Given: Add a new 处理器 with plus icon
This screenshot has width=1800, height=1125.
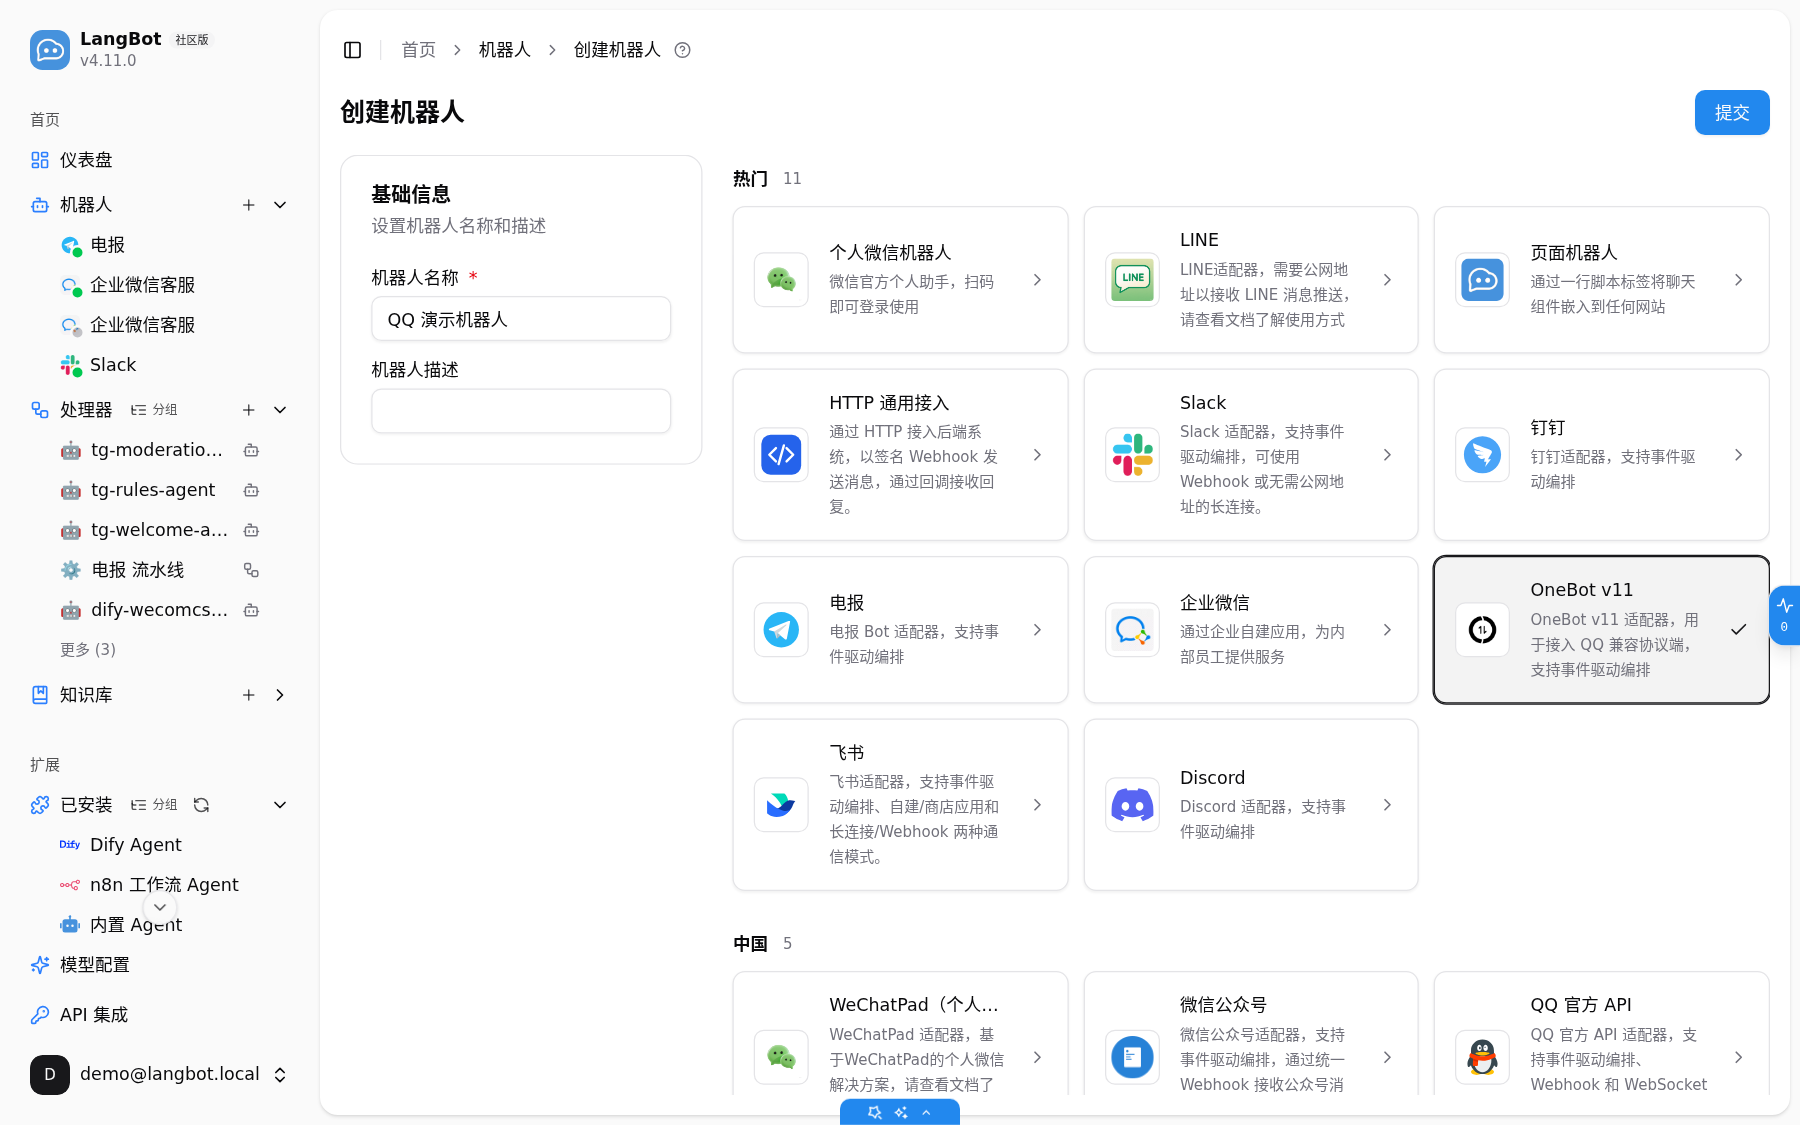Looking at the screenshot, I should pyautogui.click(x=249, y=410).
